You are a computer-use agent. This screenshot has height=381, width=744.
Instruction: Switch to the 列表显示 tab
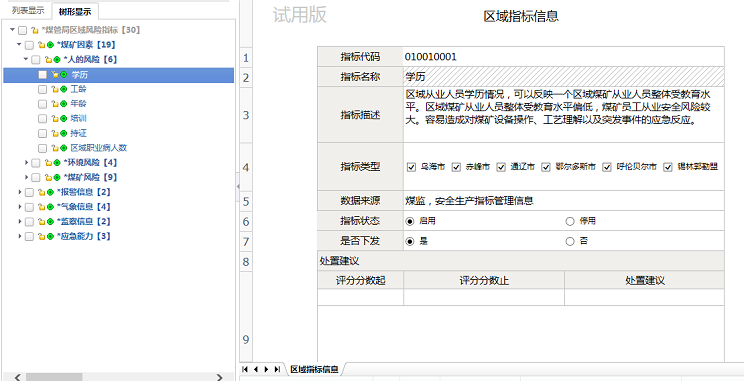coord(28,11)
